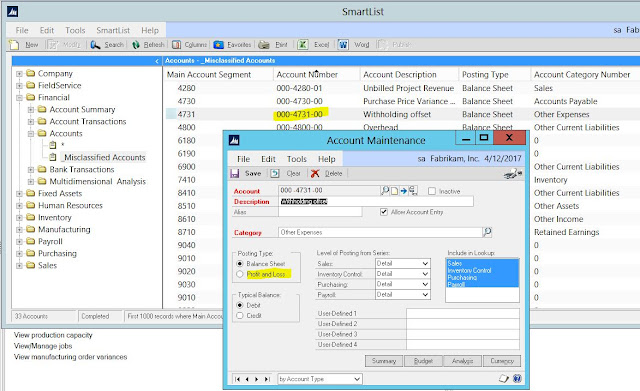This screenshot has height=391, width=640.
Task: Click the New document icon in SmartList toolbar
Action: tap(14, 44)
